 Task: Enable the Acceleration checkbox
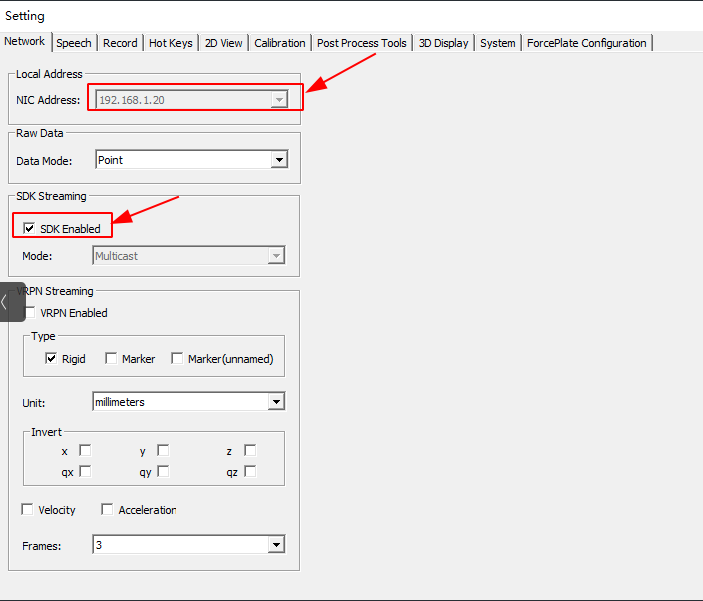click(x=107, y=510)
